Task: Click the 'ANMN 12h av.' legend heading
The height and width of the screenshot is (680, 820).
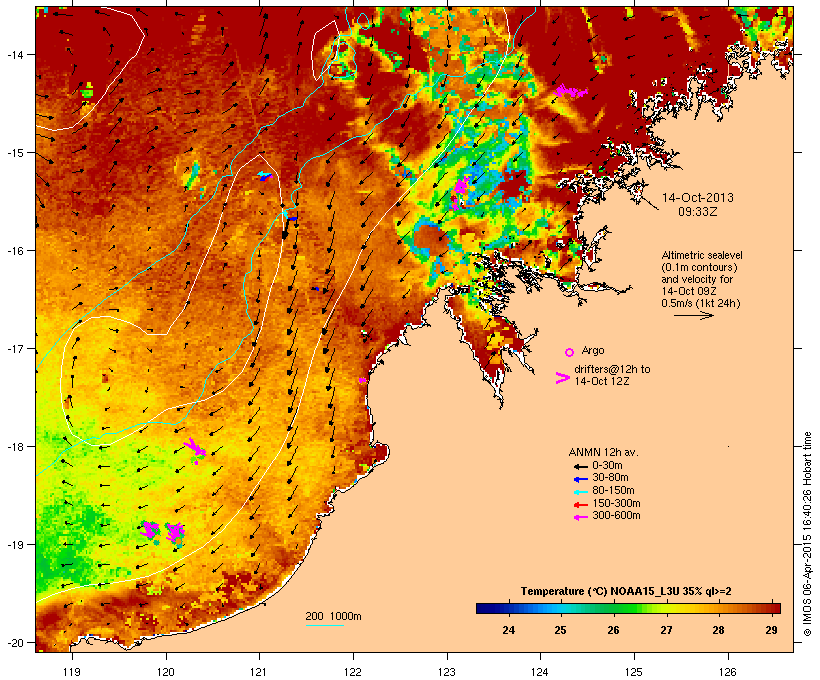Action: click(603, 452)
